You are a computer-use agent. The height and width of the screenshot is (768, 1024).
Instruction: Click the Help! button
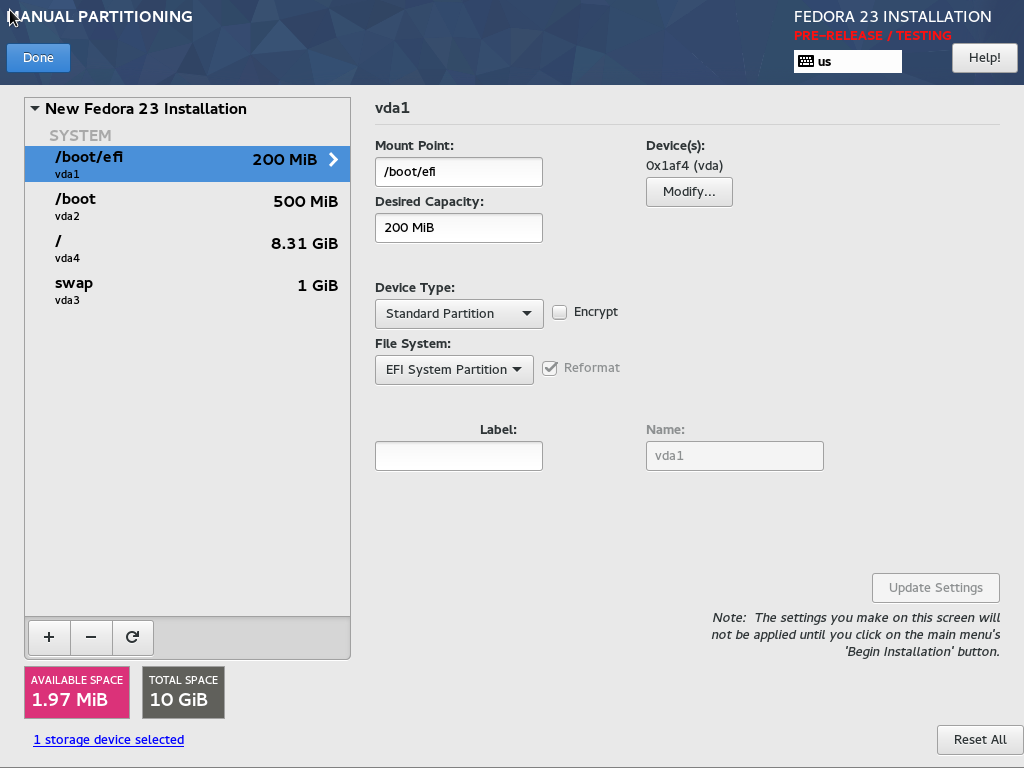984,57
